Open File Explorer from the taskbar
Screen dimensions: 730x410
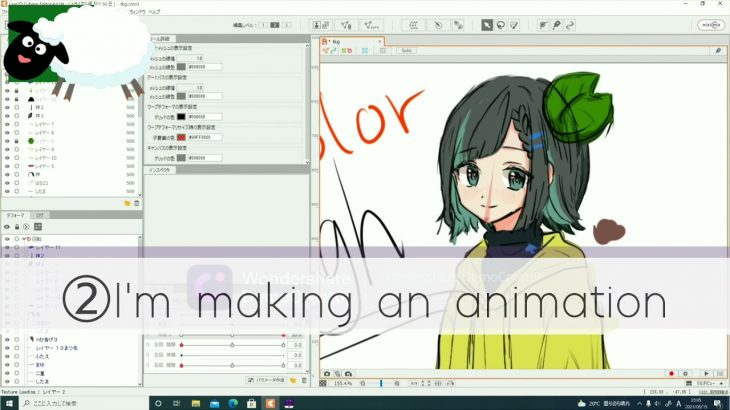pyautogui.click(x=196, y=403)
